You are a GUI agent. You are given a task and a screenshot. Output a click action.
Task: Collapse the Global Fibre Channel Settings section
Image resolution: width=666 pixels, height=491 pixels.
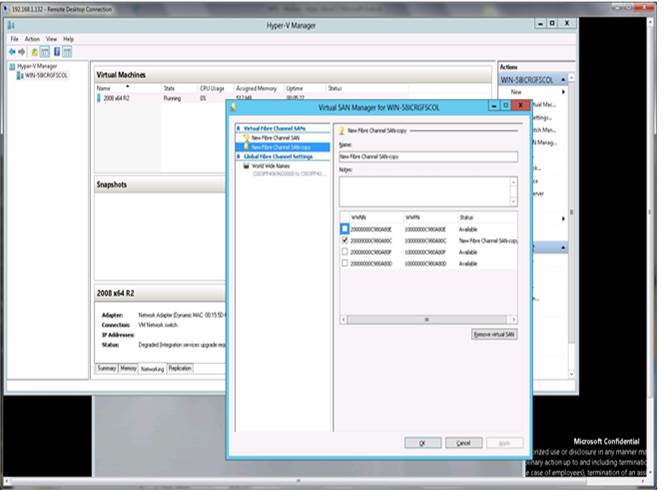coord(238,157)
